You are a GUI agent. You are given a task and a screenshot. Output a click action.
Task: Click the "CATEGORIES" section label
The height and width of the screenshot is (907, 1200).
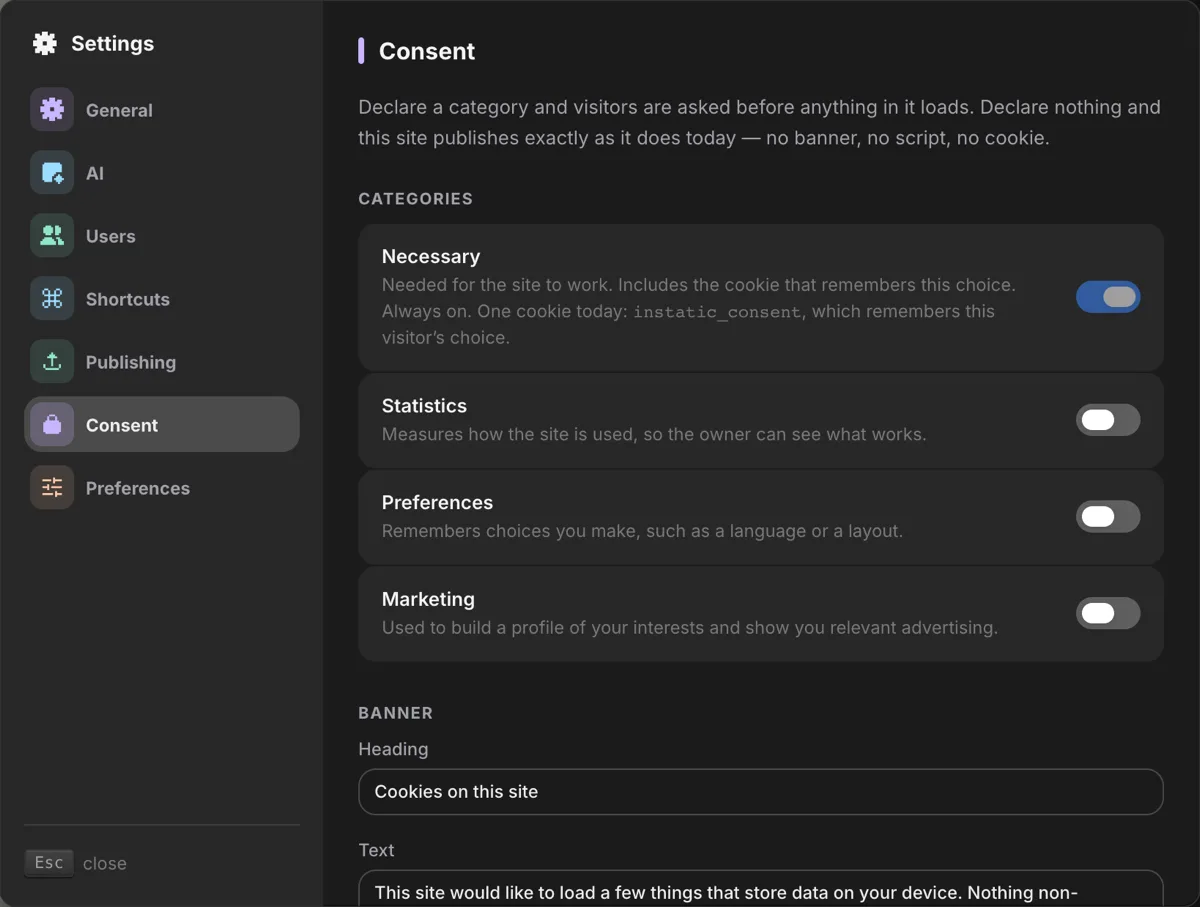pos(416,199)
